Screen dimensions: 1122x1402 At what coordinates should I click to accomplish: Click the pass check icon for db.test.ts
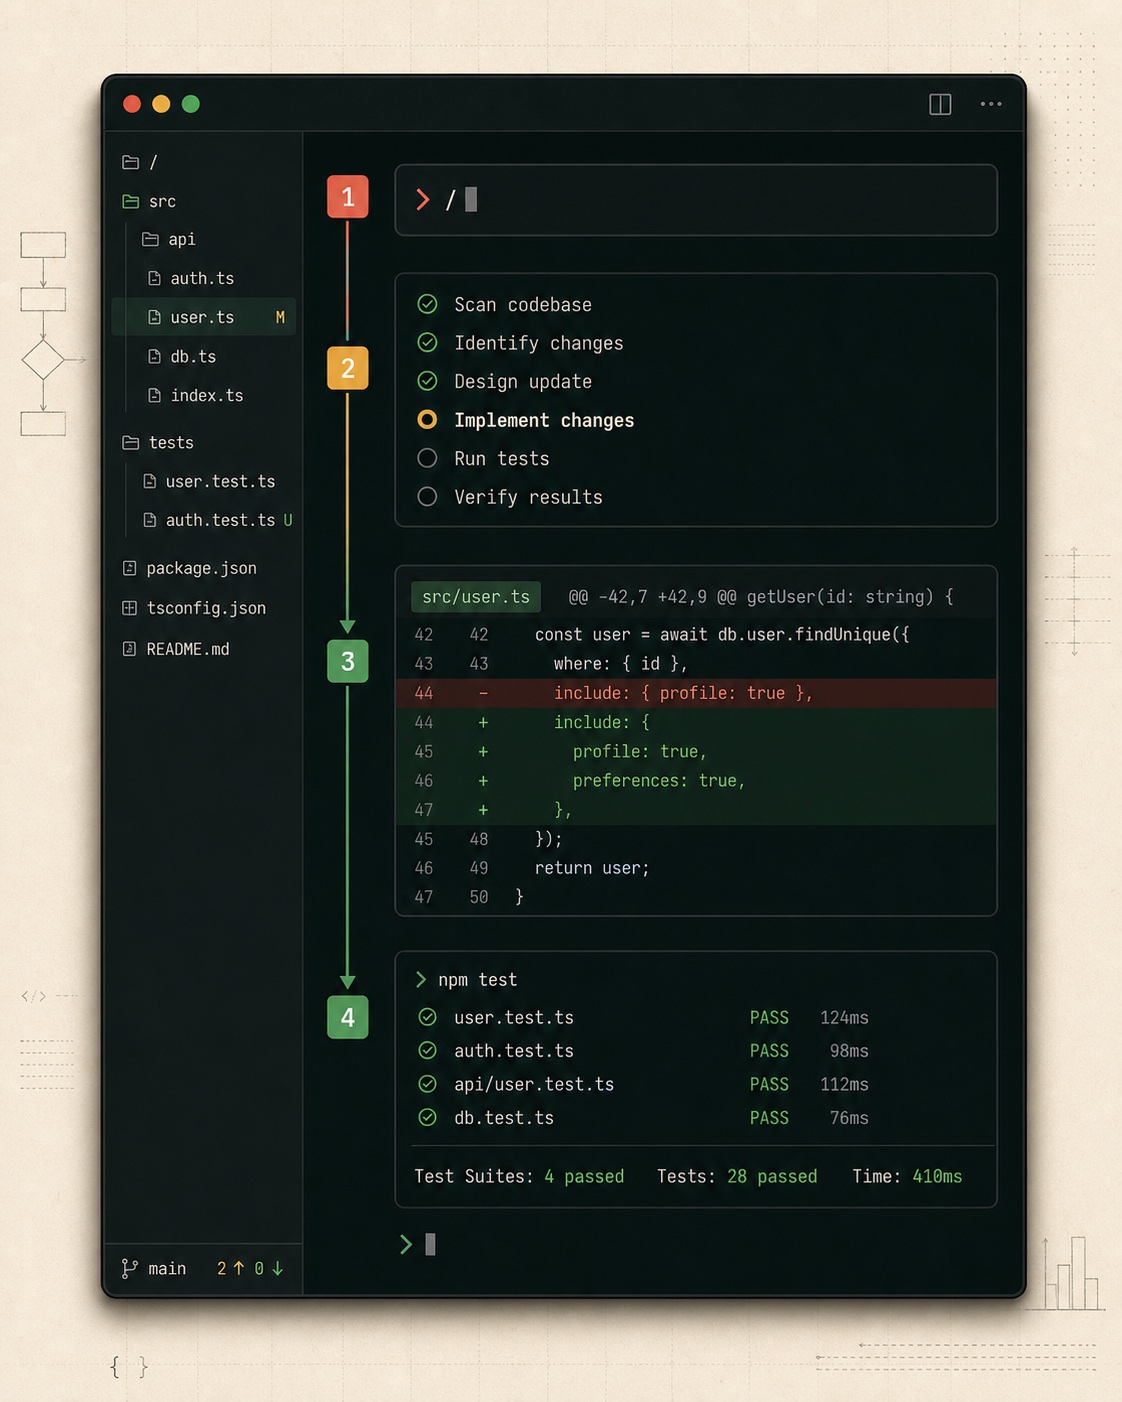(x=427, y=1117)
